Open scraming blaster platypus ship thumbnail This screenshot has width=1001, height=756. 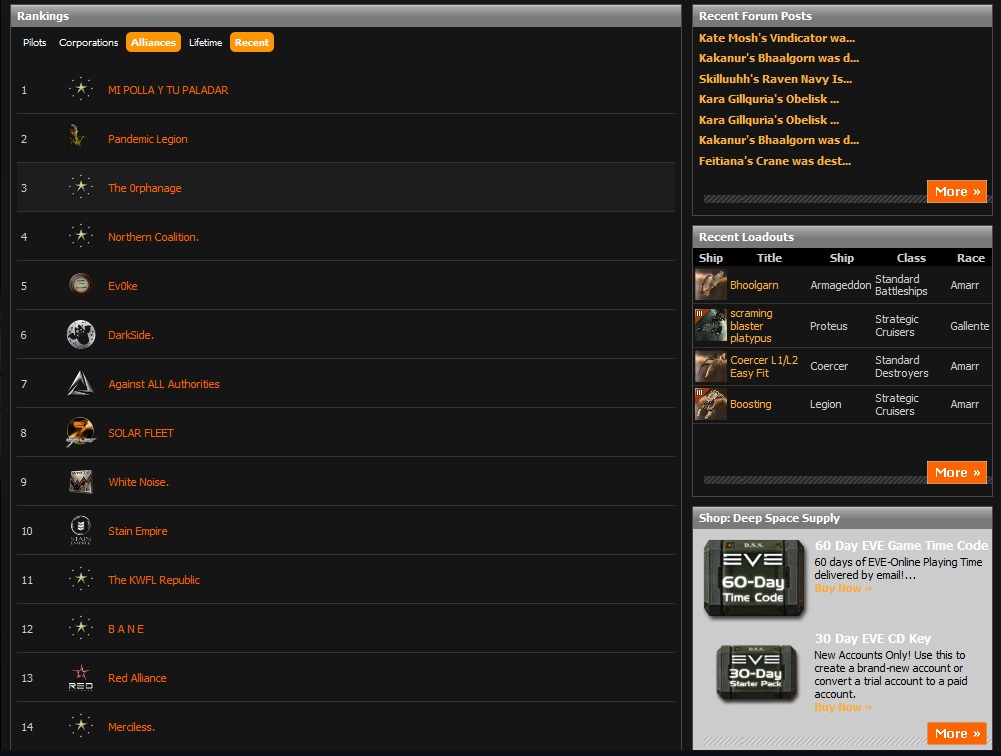point(711,326)
